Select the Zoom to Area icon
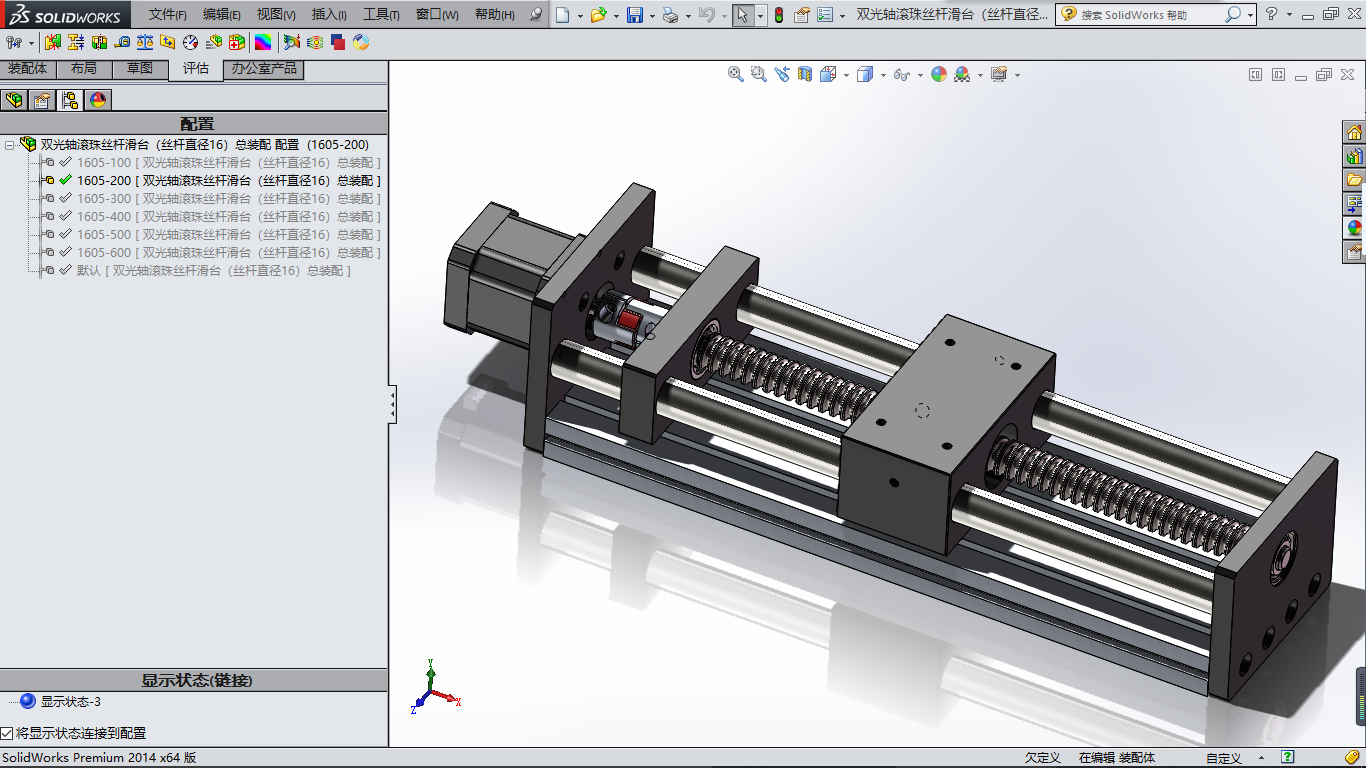The width and height of the screenshot is (1366, 768). click(759, 74)
